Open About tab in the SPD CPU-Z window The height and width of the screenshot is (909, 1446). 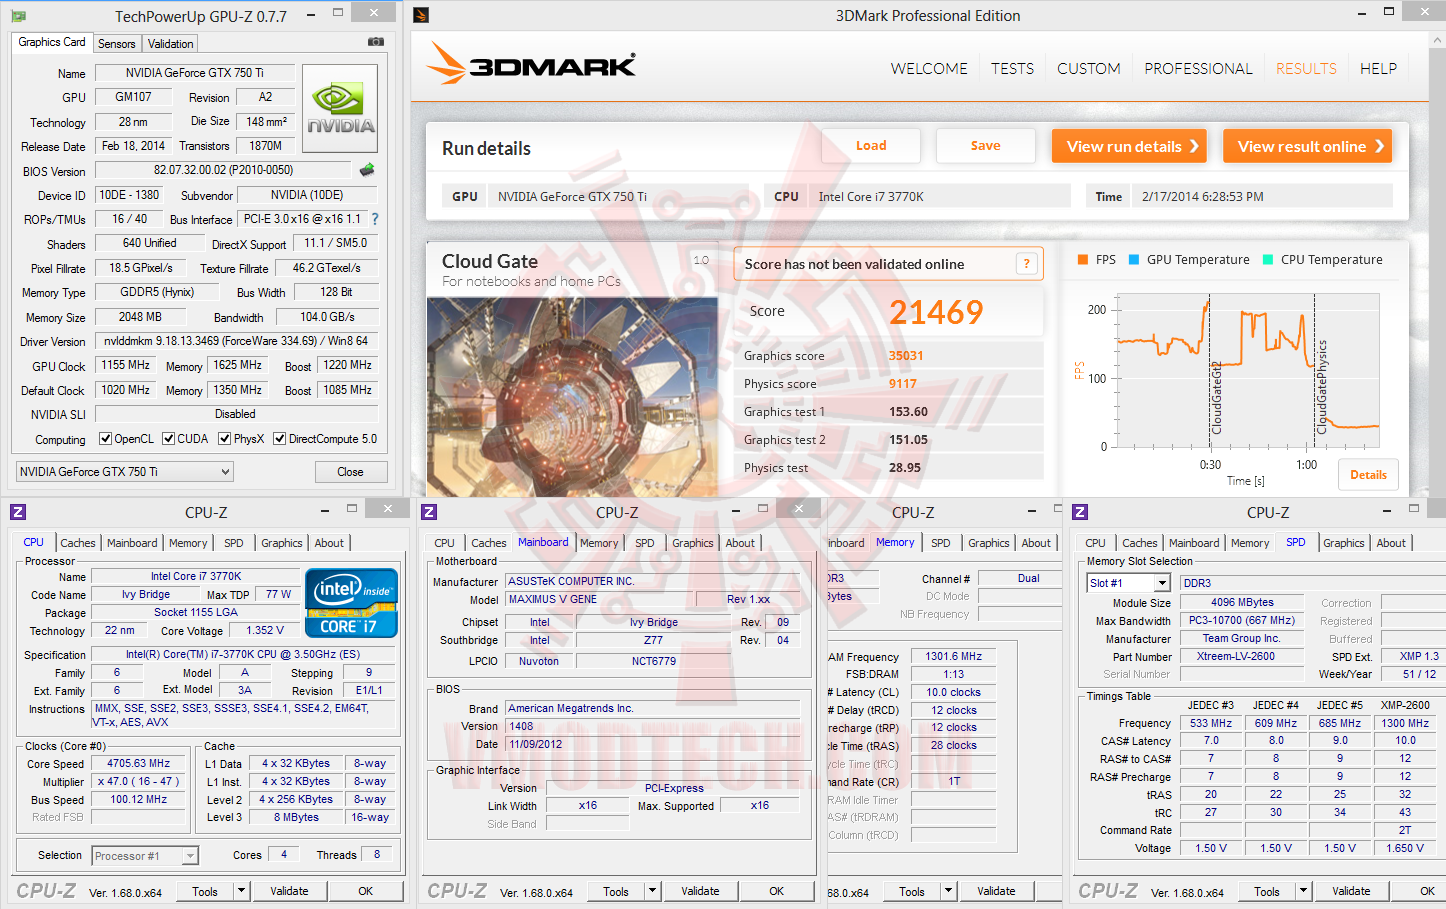click(1391, 543)
